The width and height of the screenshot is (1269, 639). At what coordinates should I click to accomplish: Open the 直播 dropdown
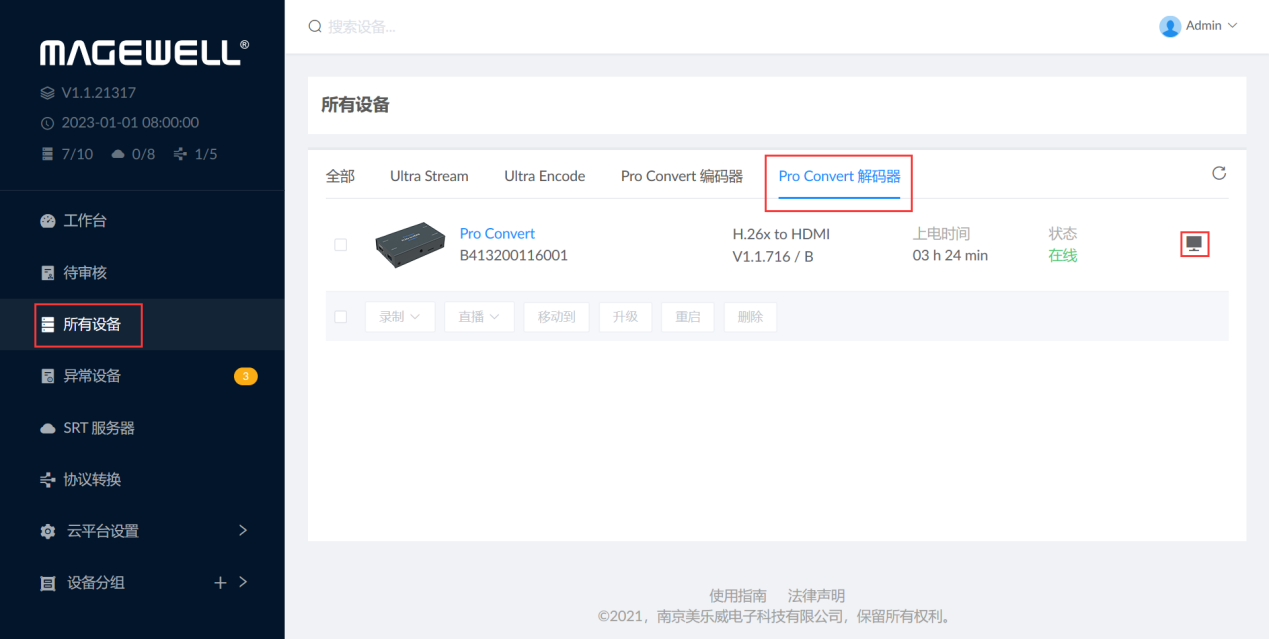[479, 317]
